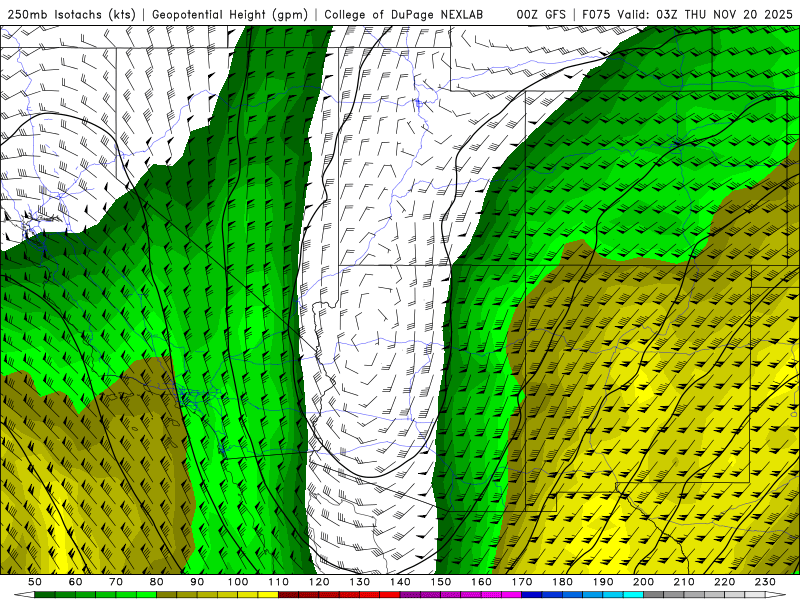Screen dimensions: 800x600
Task: Click the '150' label on the color scale
Action: pyautogui.click(x=440, y=582)
